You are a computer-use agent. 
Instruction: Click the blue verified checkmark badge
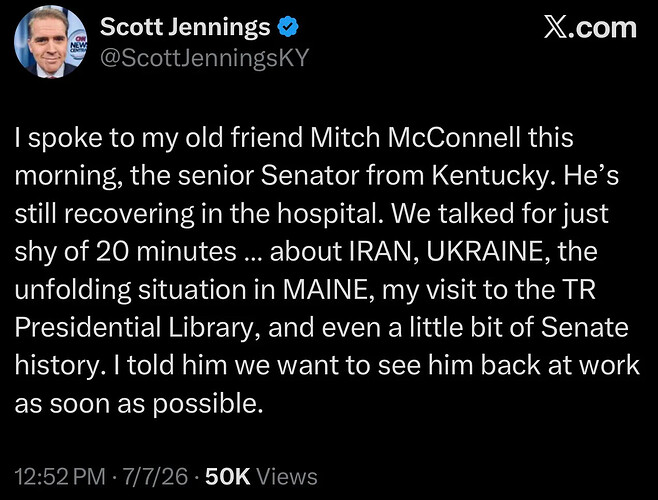click(288, 27)
